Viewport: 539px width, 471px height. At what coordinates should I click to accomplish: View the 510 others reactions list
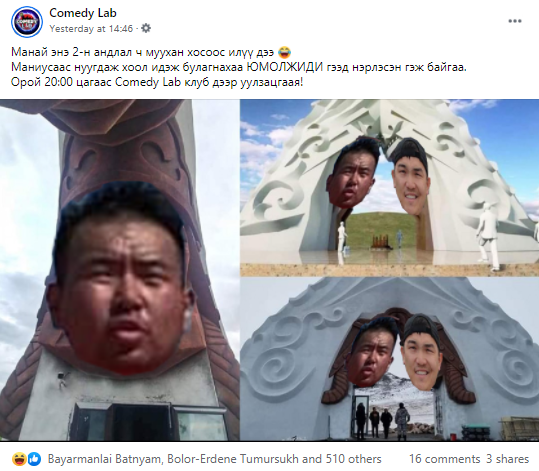tap(359, 459)
